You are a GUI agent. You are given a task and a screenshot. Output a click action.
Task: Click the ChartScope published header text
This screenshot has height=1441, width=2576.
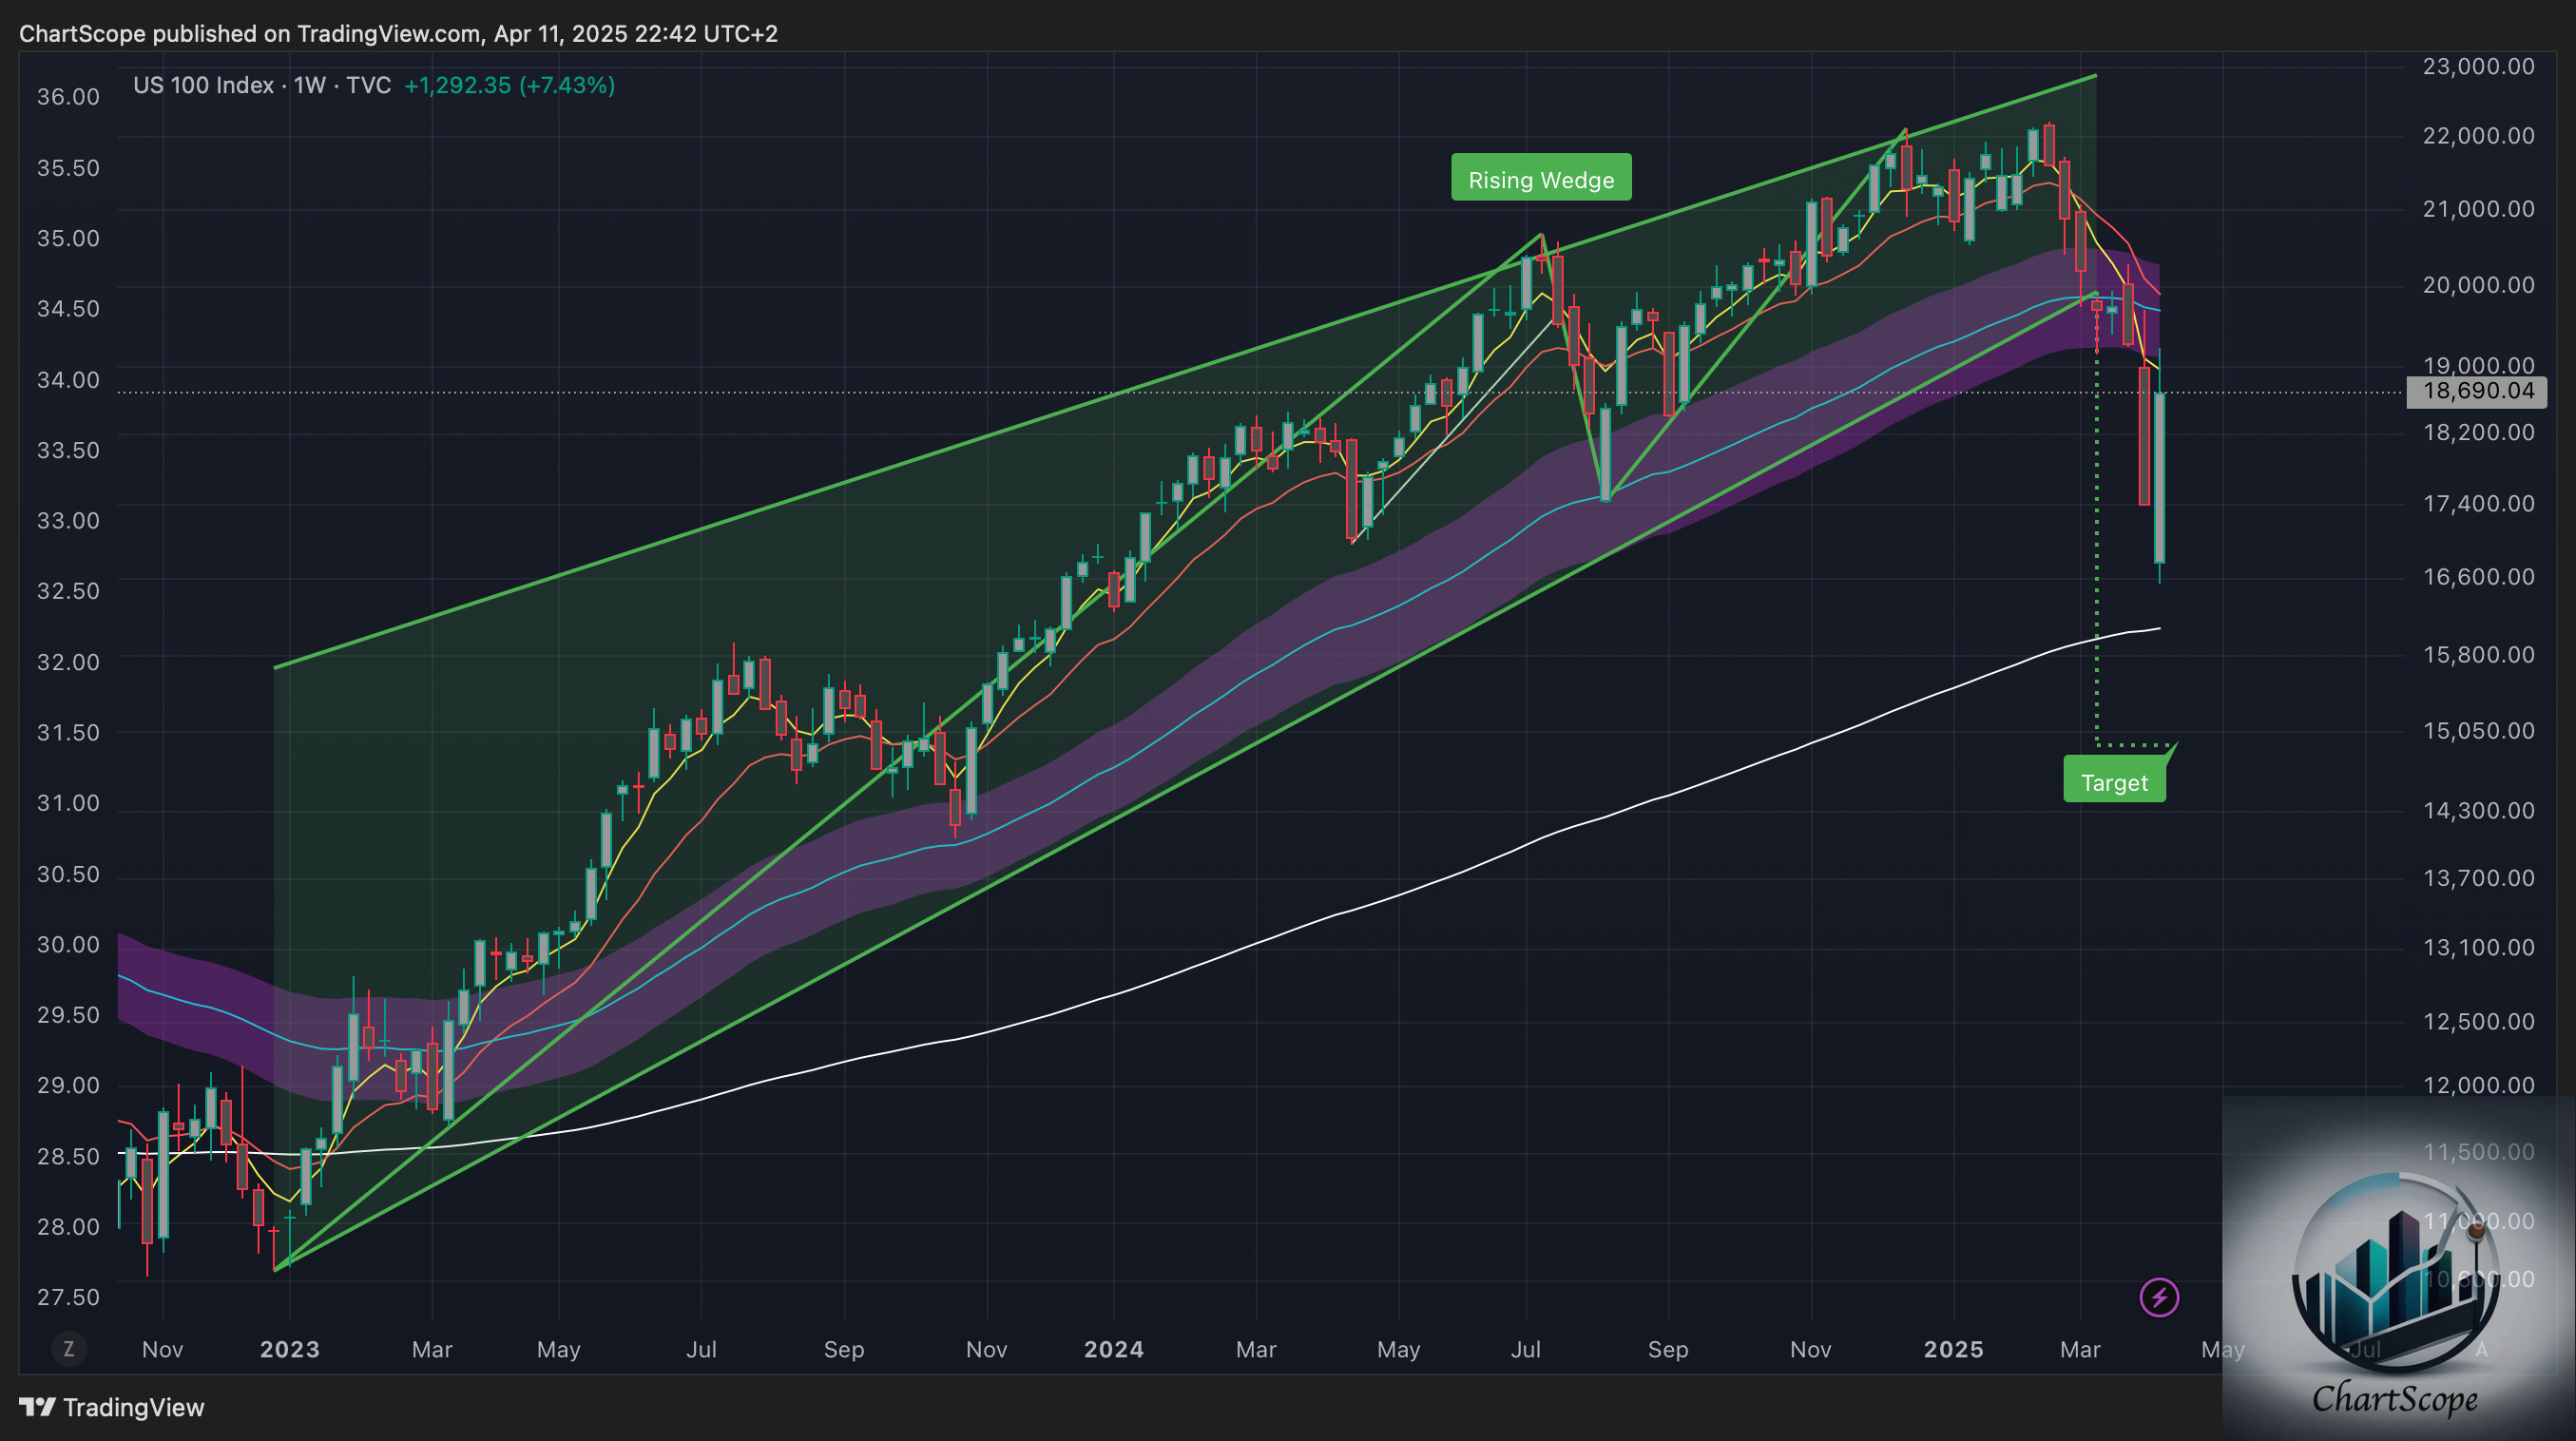(x=398, y=34)
